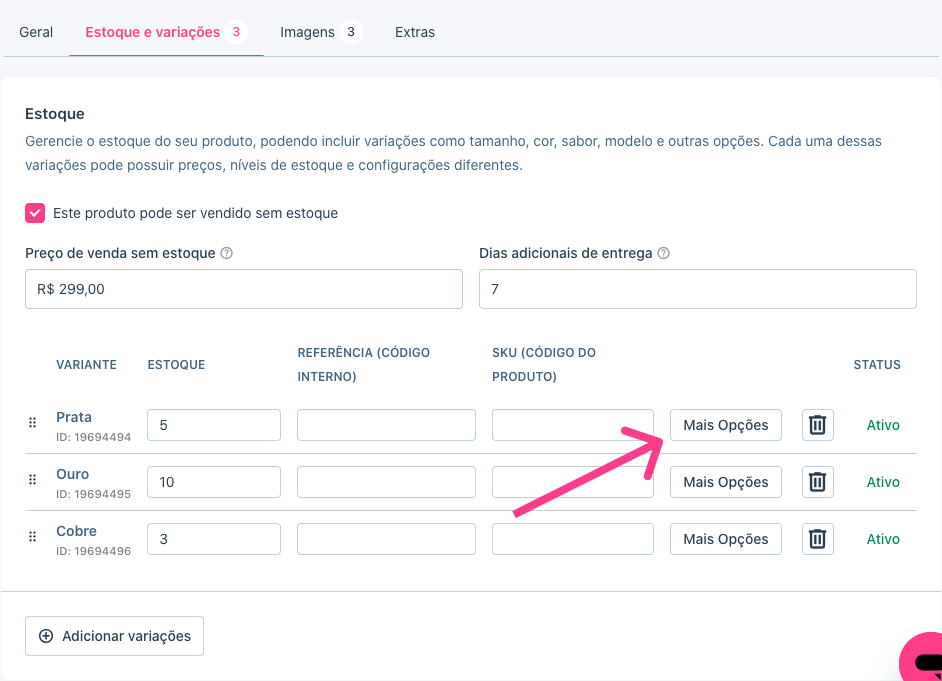Click the ID: 19694495 text

[94, 494]
